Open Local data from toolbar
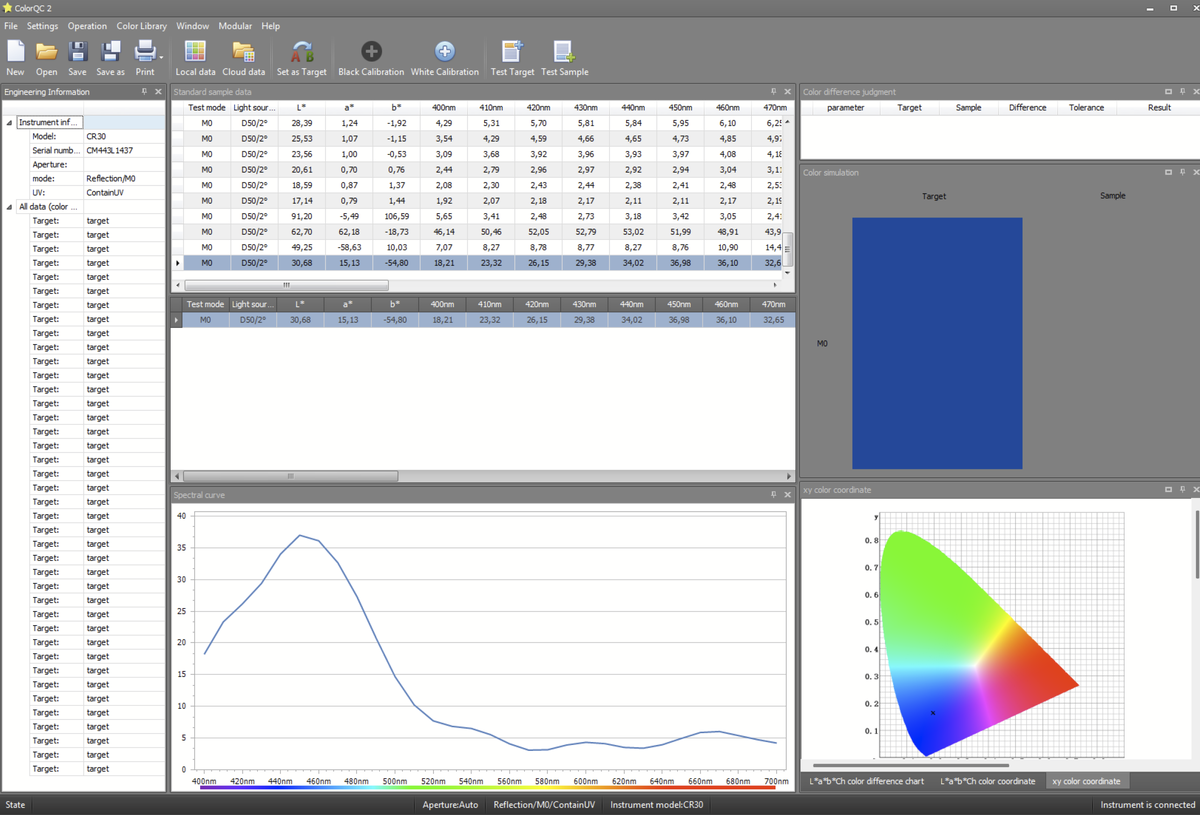Screen dimensions: 1200x815 195,52
